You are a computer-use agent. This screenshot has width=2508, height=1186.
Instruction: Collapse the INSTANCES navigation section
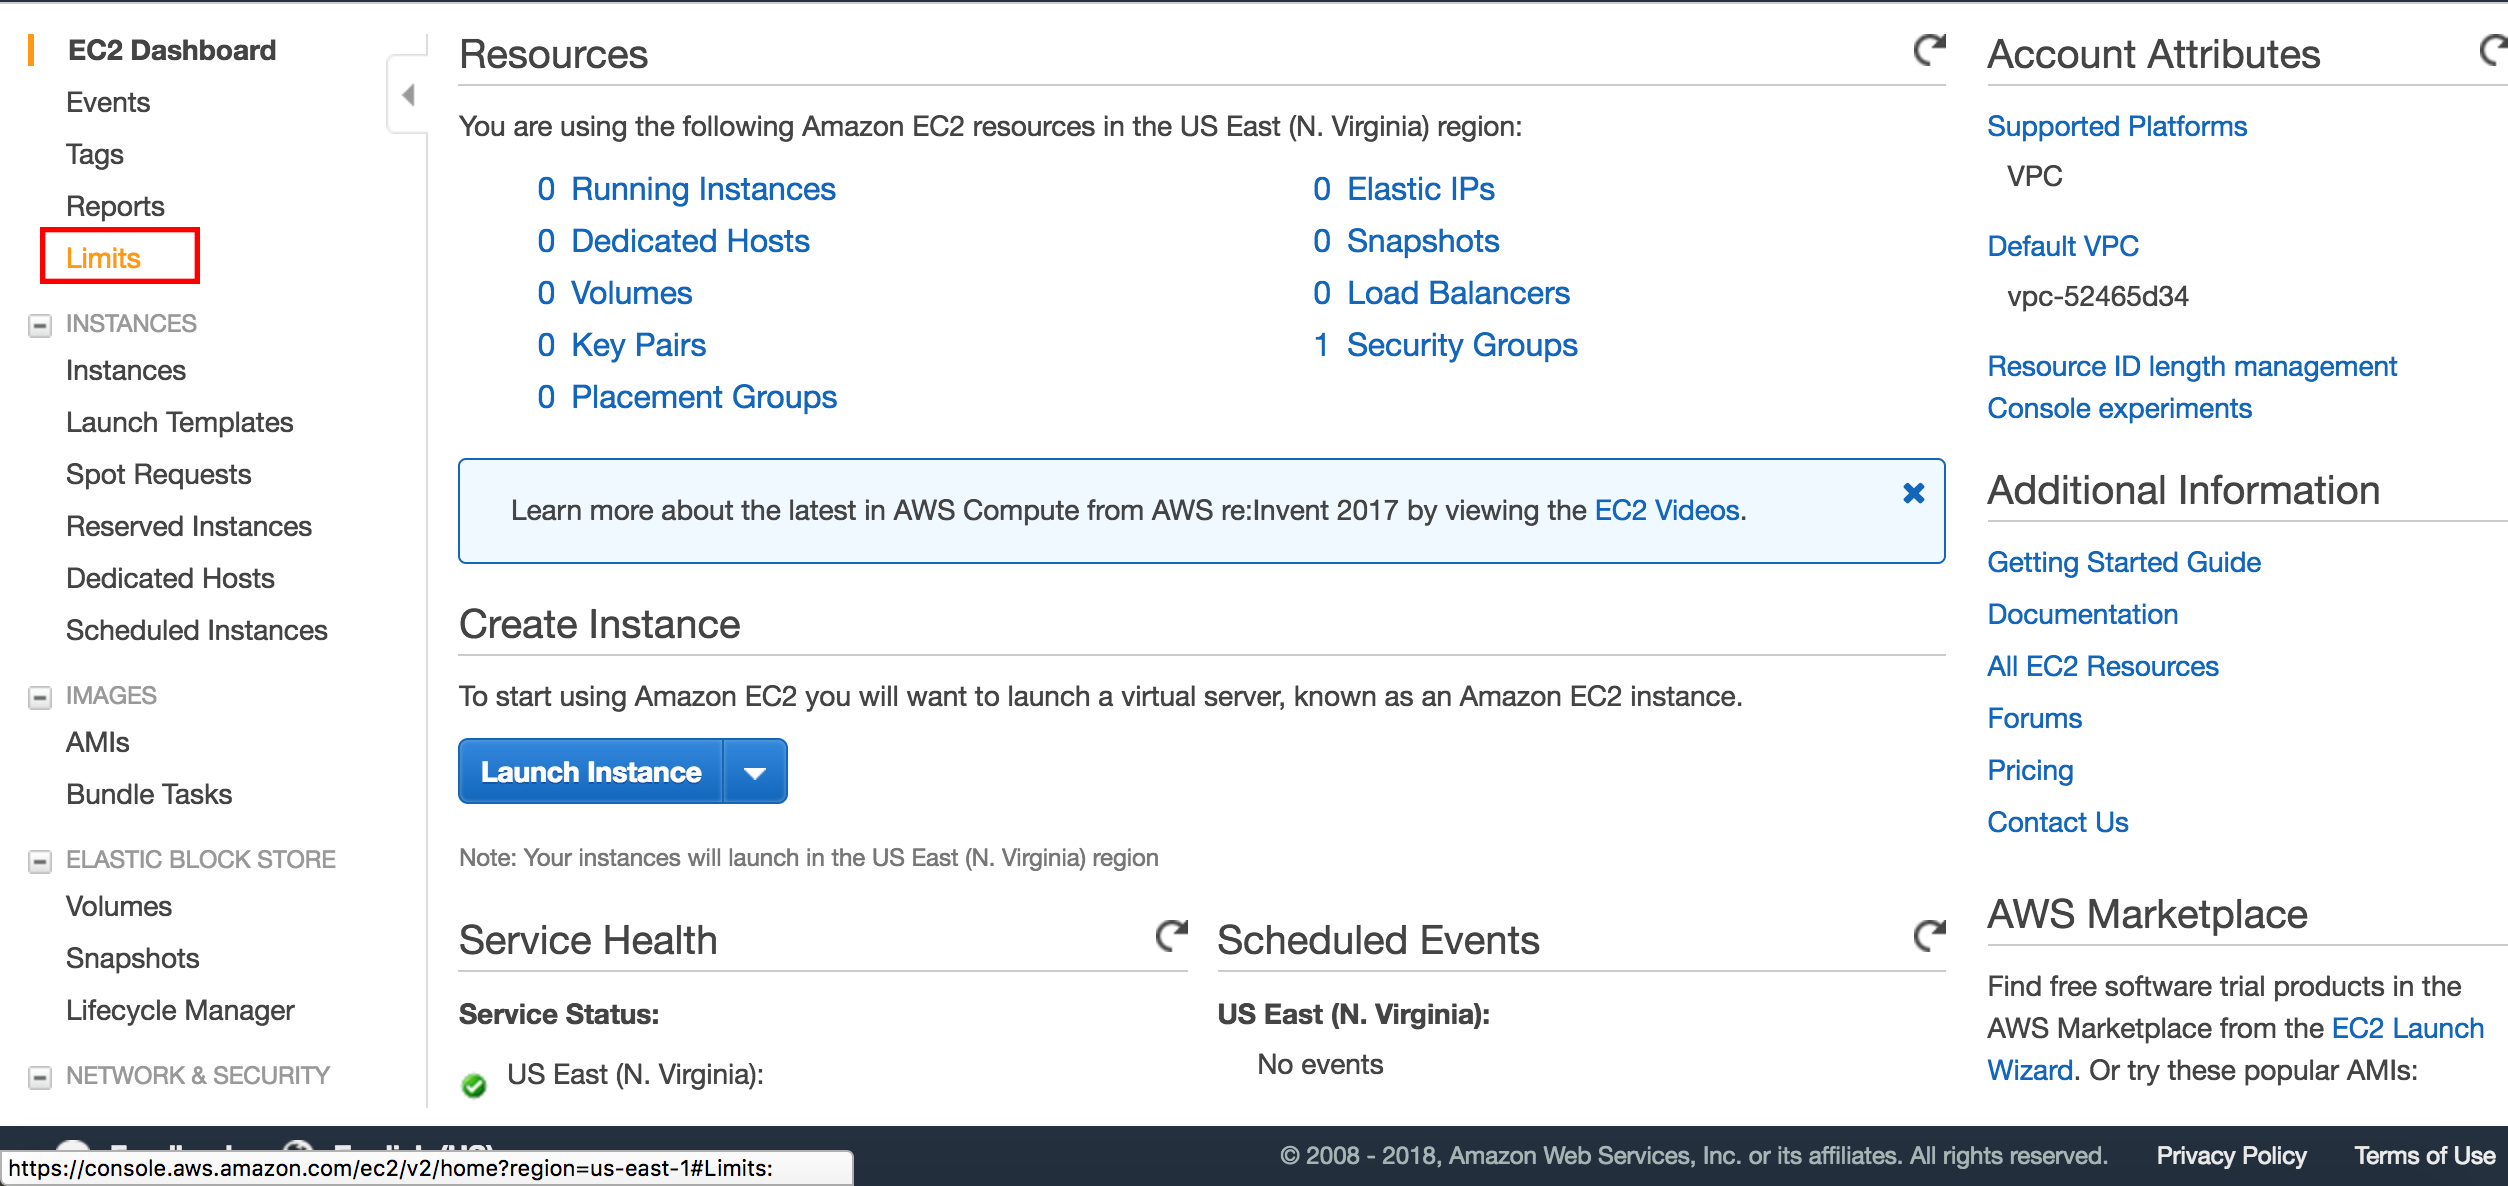(40, 325)
